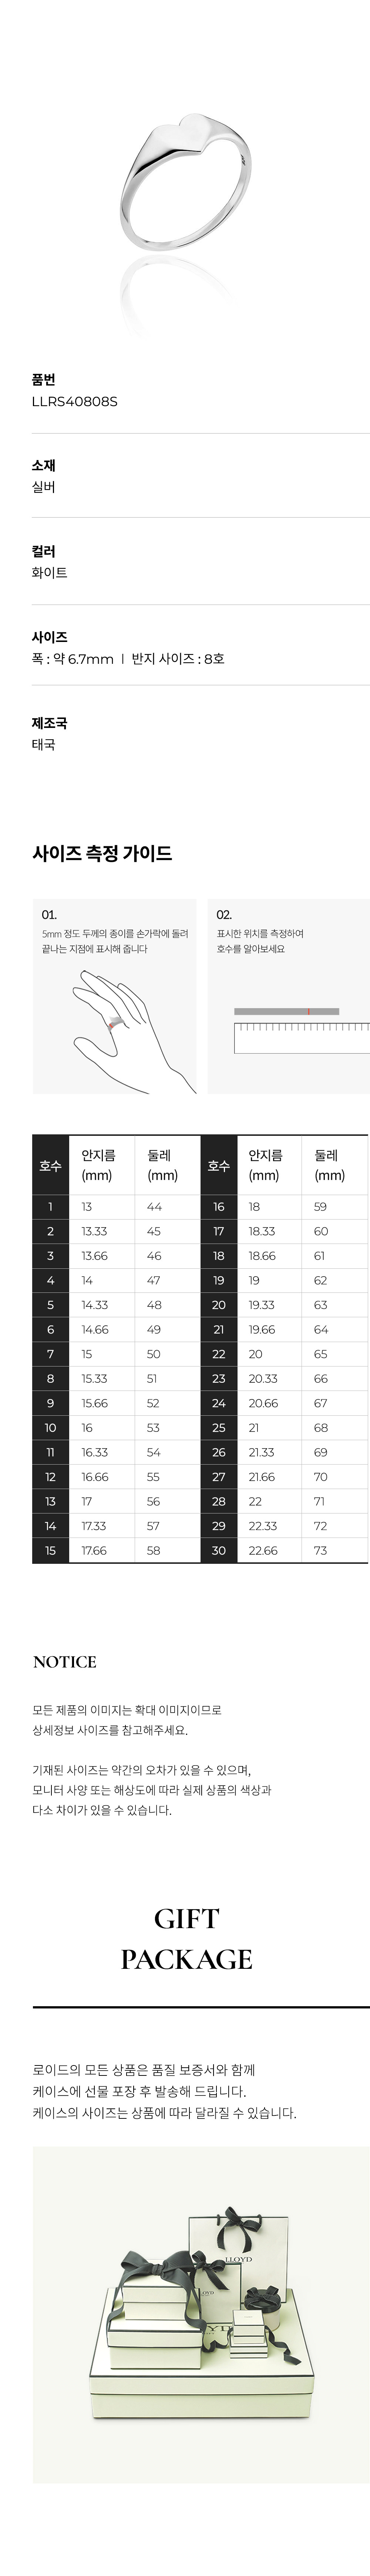Select size row 16 in table
This screenshot has height=2576, width=370.
(x=284, y=1207)
